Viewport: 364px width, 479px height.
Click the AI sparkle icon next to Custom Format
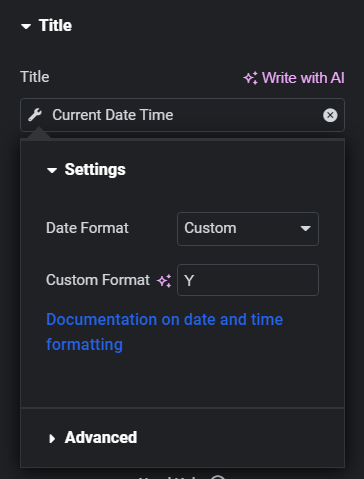164,281
